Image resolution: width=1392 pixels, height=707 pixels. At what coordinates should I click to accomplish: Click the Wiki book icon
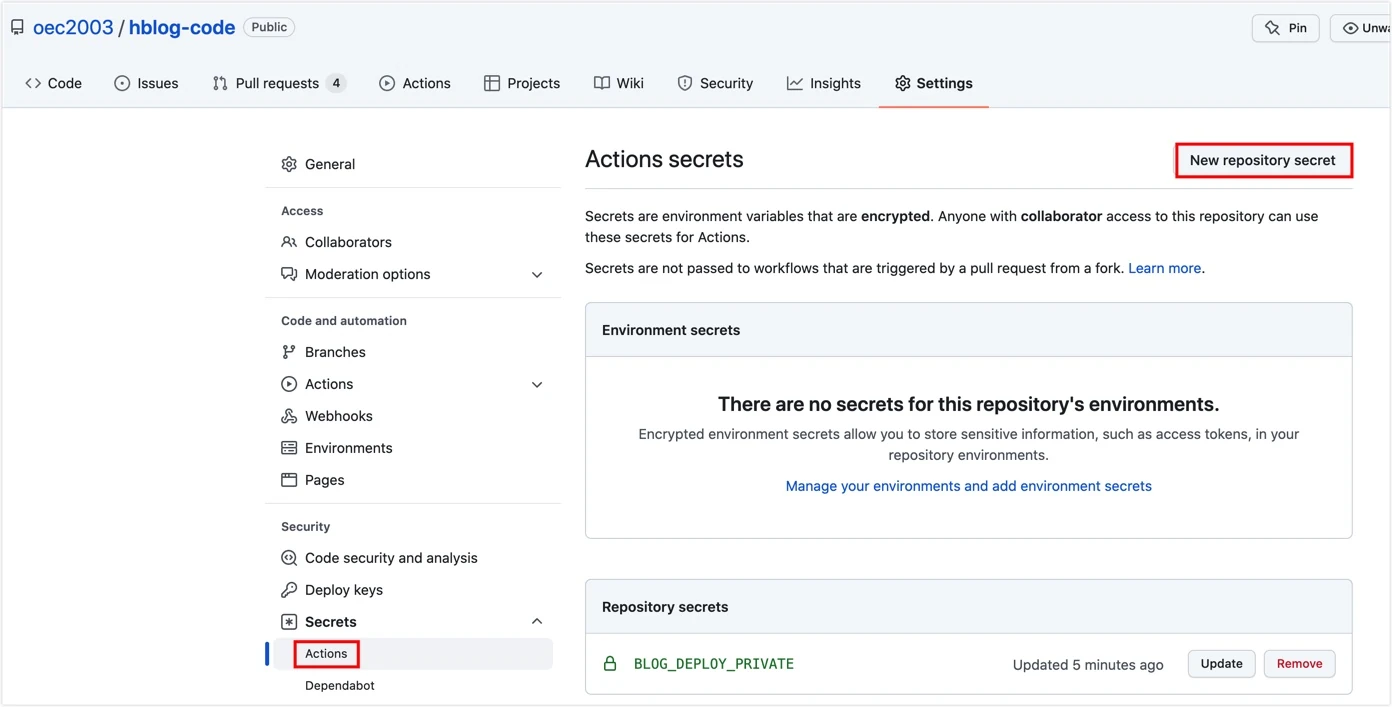click(602, 83)
